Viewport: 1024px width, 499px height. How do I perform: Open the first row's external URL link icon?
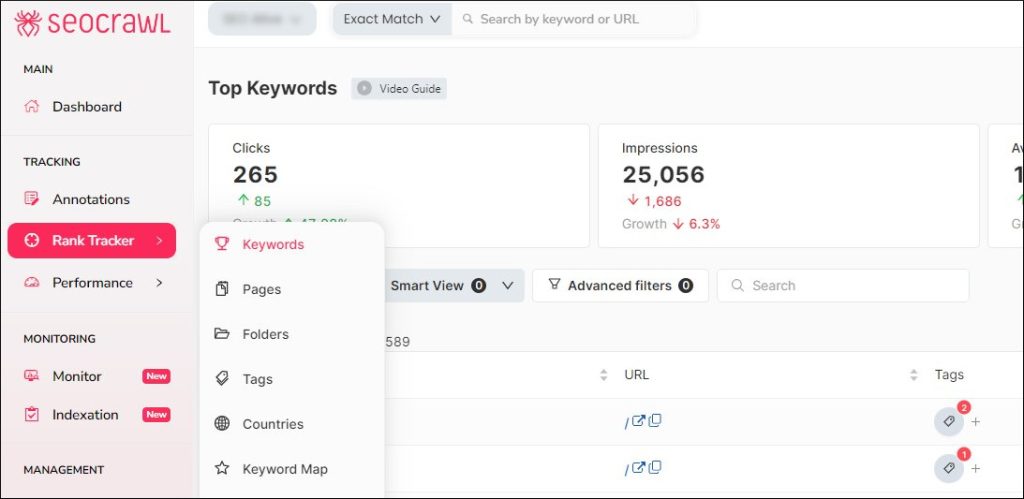click(x=638, y=421)
